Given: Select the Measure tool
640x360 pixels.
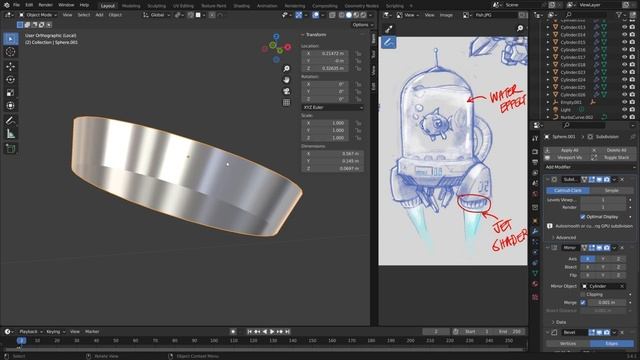Looking at the screenshot, I should (11, 133).
